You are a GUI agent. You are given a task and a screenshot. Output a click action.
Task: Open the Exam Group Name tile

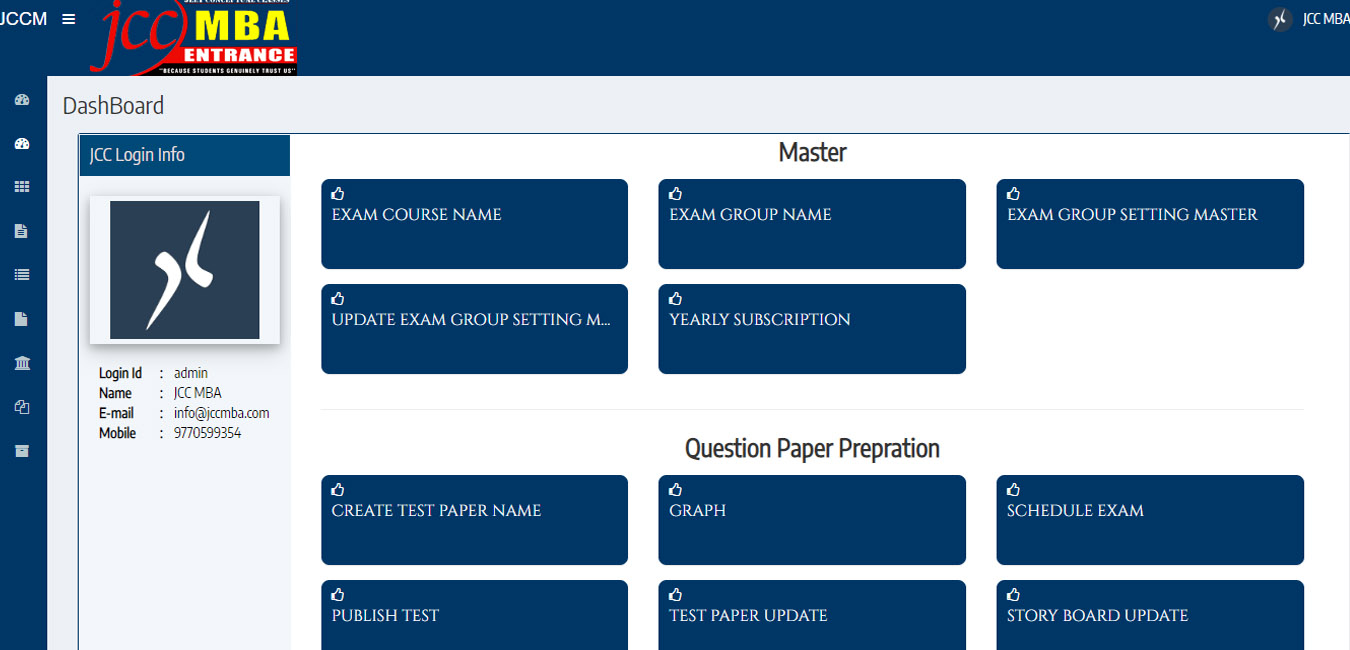(x=811, y=224)
